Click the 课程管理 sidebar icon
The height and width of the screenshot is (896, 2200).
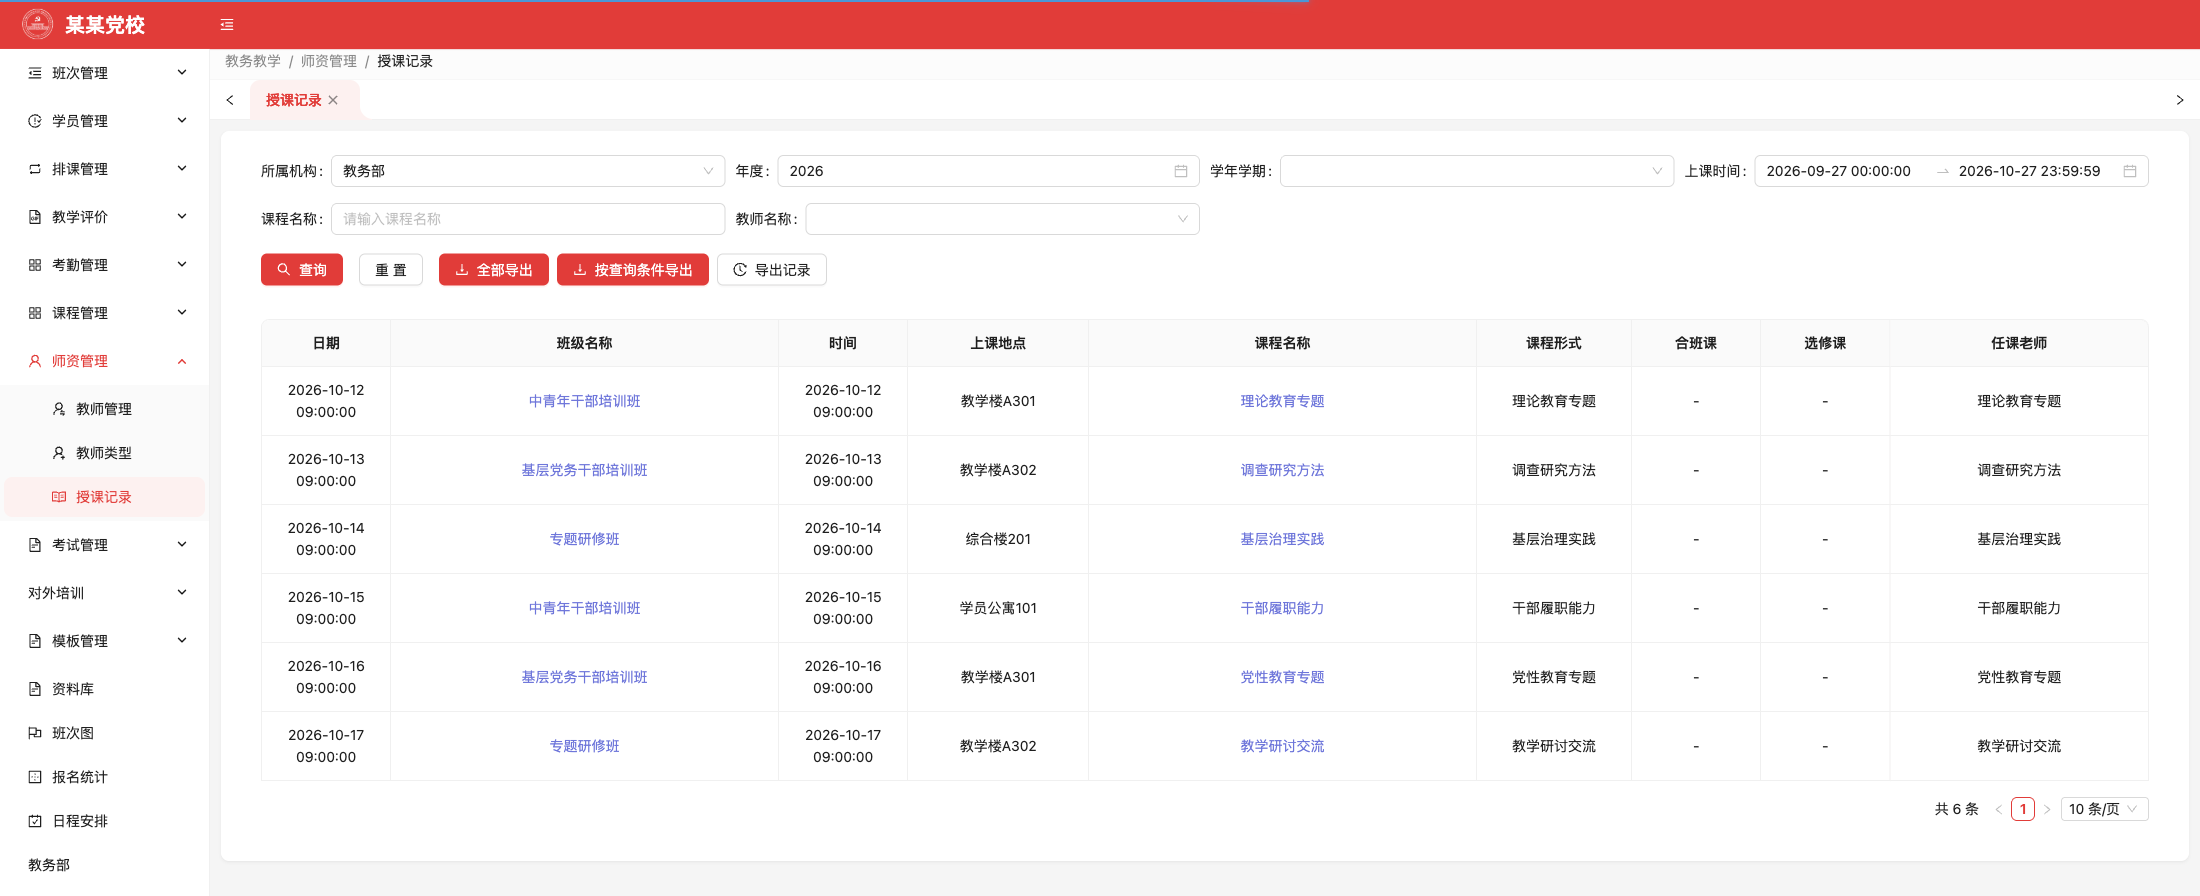click(35, 313)
